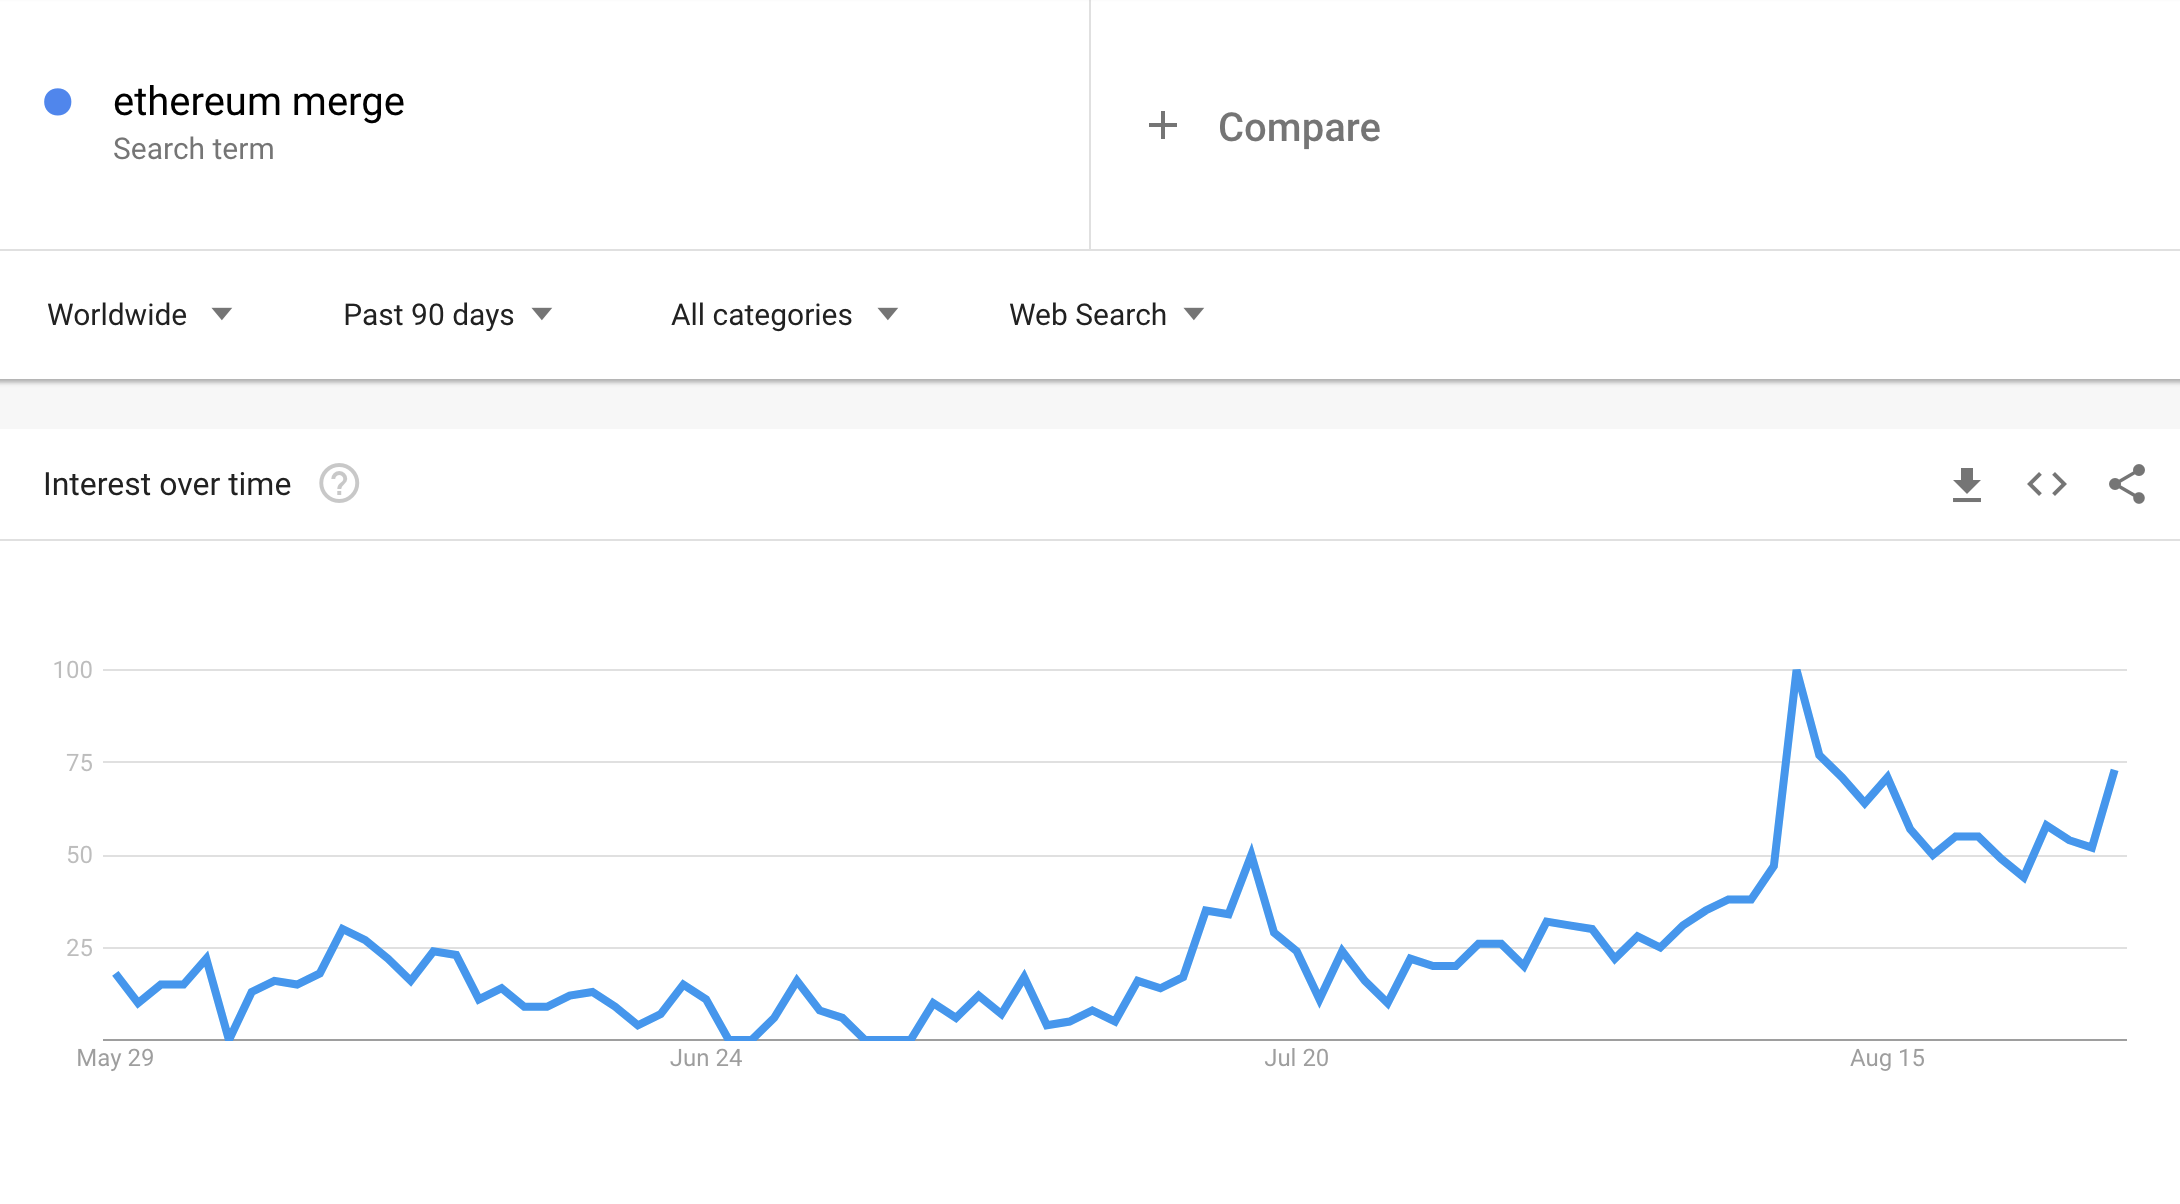
Task: Click the blue dot by ethereum merge
Action: 58,102
